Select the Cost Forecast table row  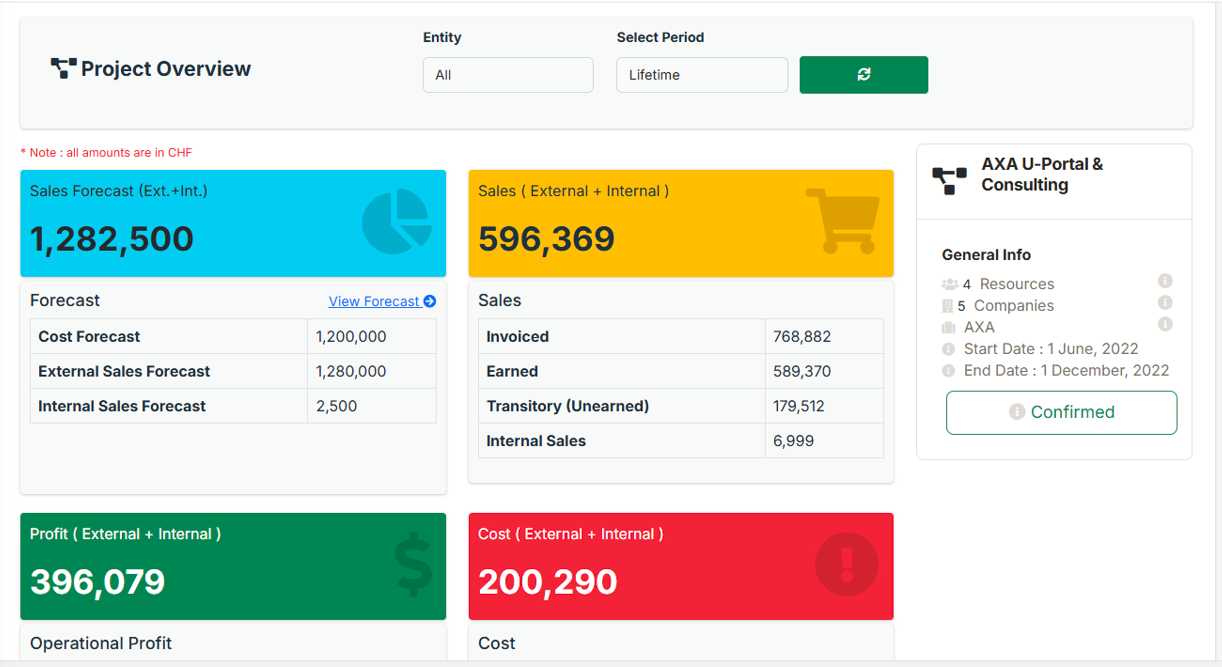(233, 337)
